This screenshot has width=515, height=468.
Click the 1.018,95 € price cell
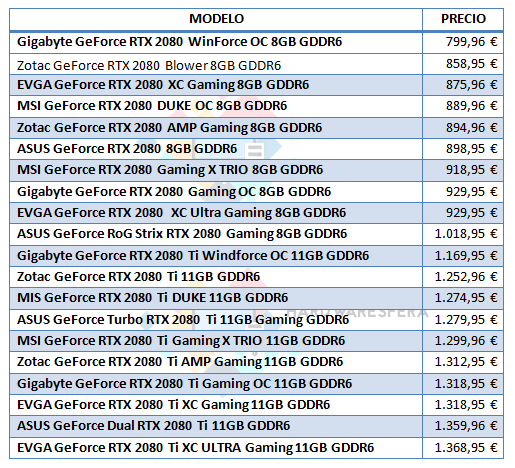click(463, 234)
